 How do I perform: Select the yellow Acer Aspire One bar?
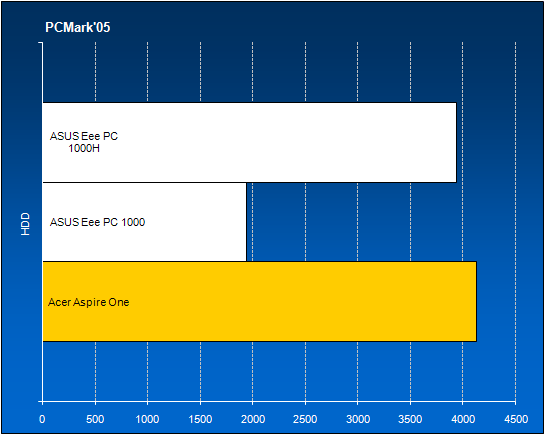[x=260, y=302]
